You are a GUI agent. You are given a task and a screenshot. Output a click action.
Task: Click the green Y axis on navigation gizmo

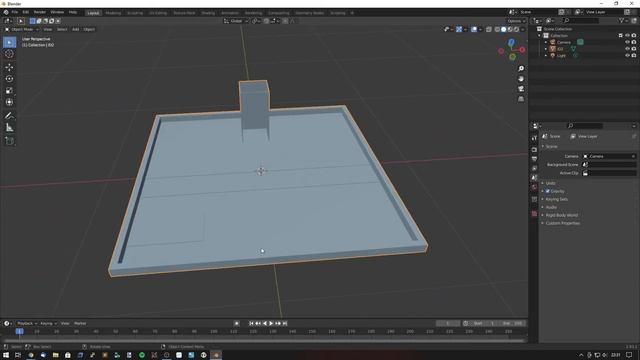pyautogui.click(x=512, y=57)
